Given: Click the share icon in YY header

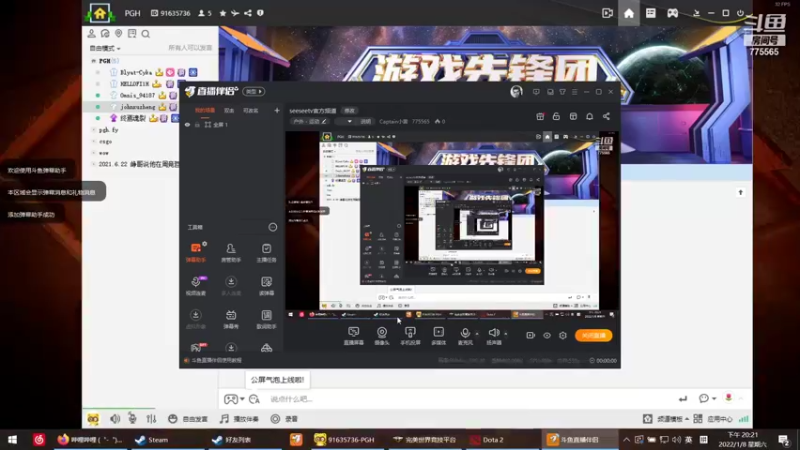Looking at the screenshot, I should (248, 13).
